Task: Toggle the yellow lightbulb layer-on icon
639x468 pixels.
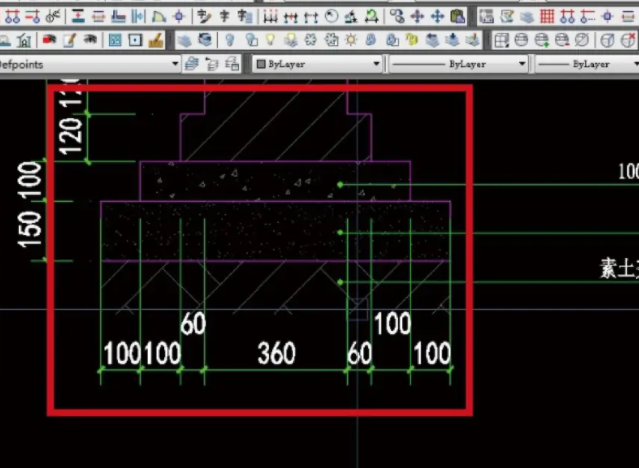Action: [270, 40]
